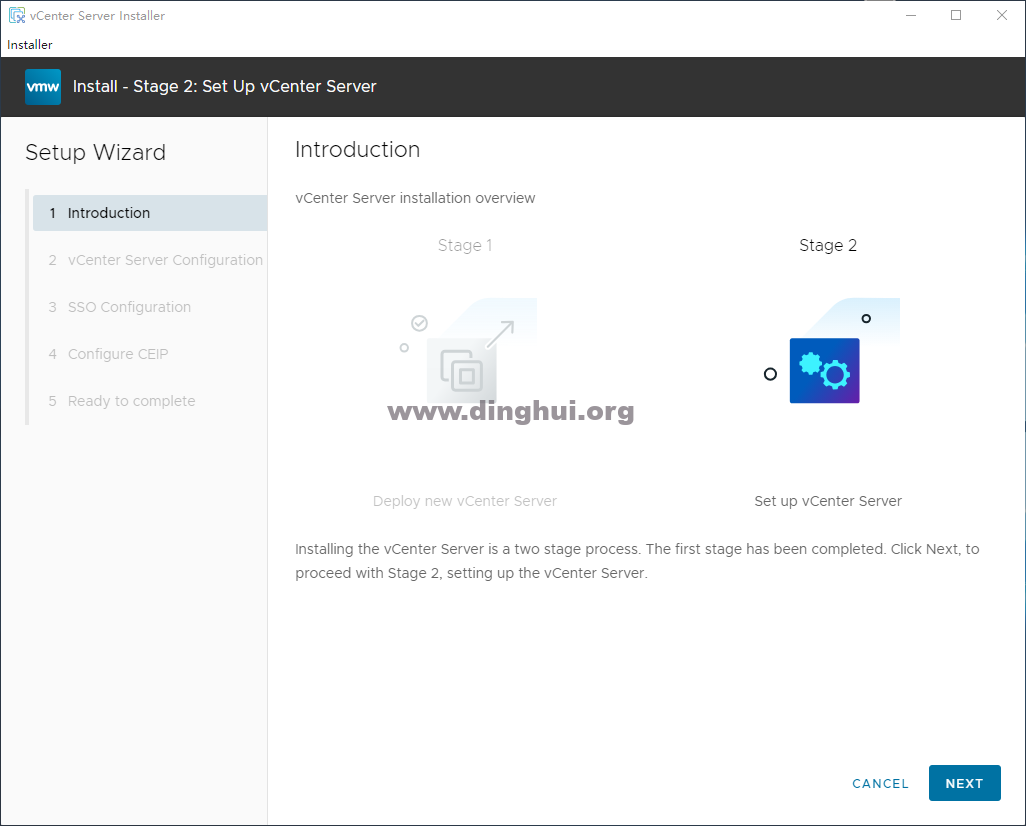Click the 'Setup Wizard' heading
This screenshot has height=826, width=1026.
click(96, 153)
